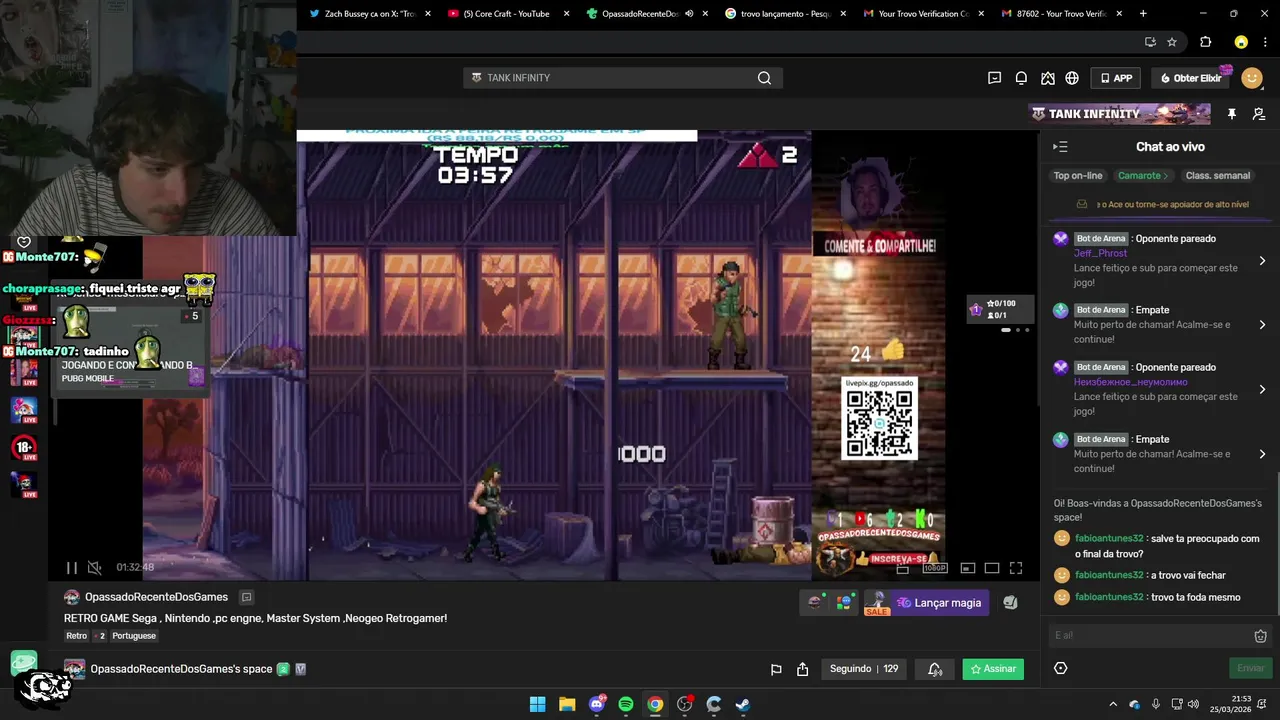Screen dimensions: 1280x720
Task: Toggle stream notification bell near Assinar
Action: pos(935,669)
